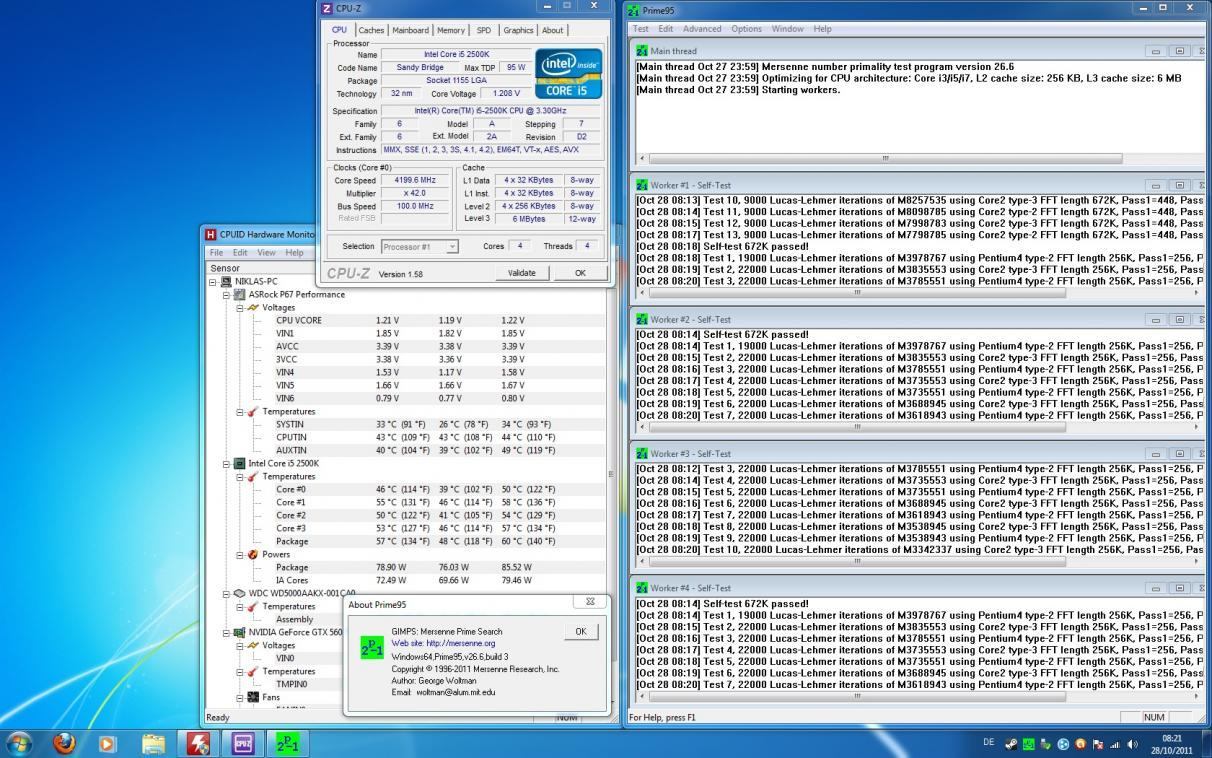Launch Firefox from the taskbar
1212x758 pixels.
tap(65, 743)
